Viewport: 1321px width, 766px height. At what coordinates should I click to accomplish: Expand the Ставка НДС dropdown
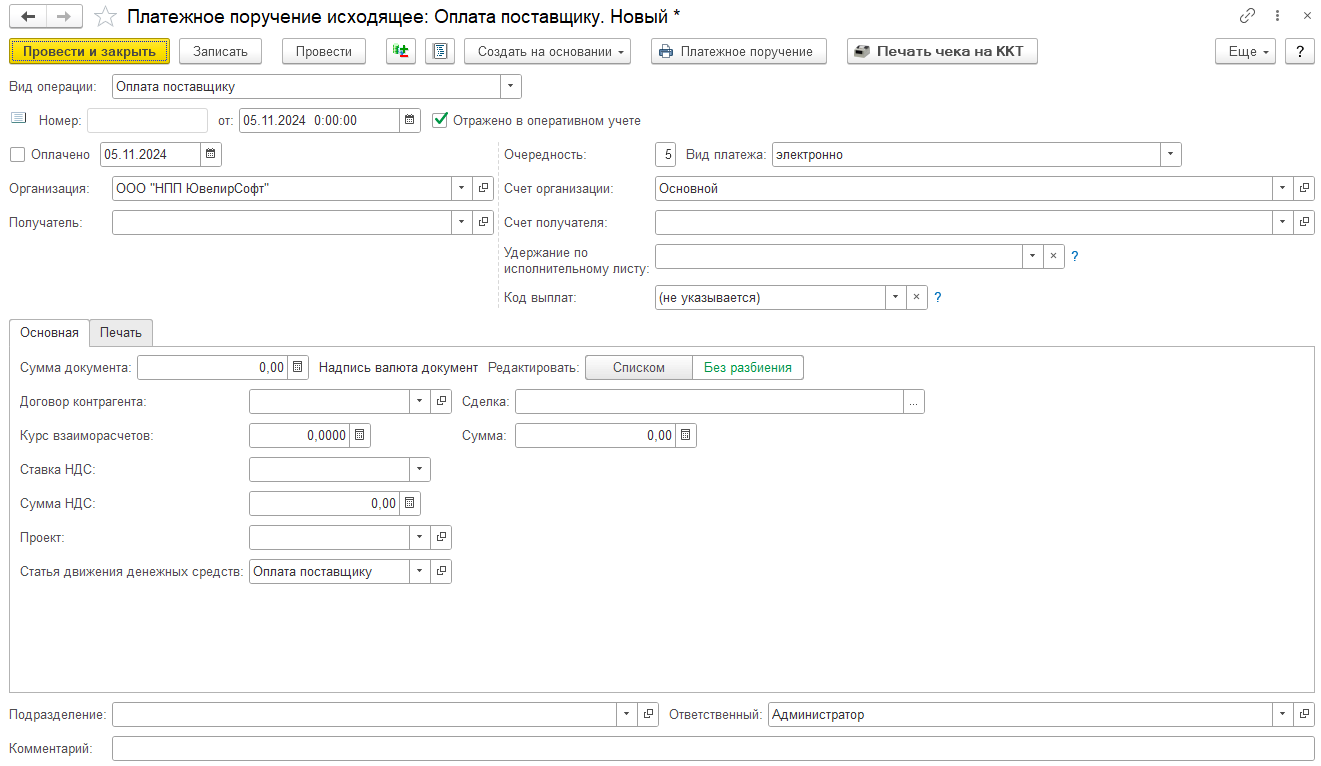pyautogui.click(x=419, y=469)
